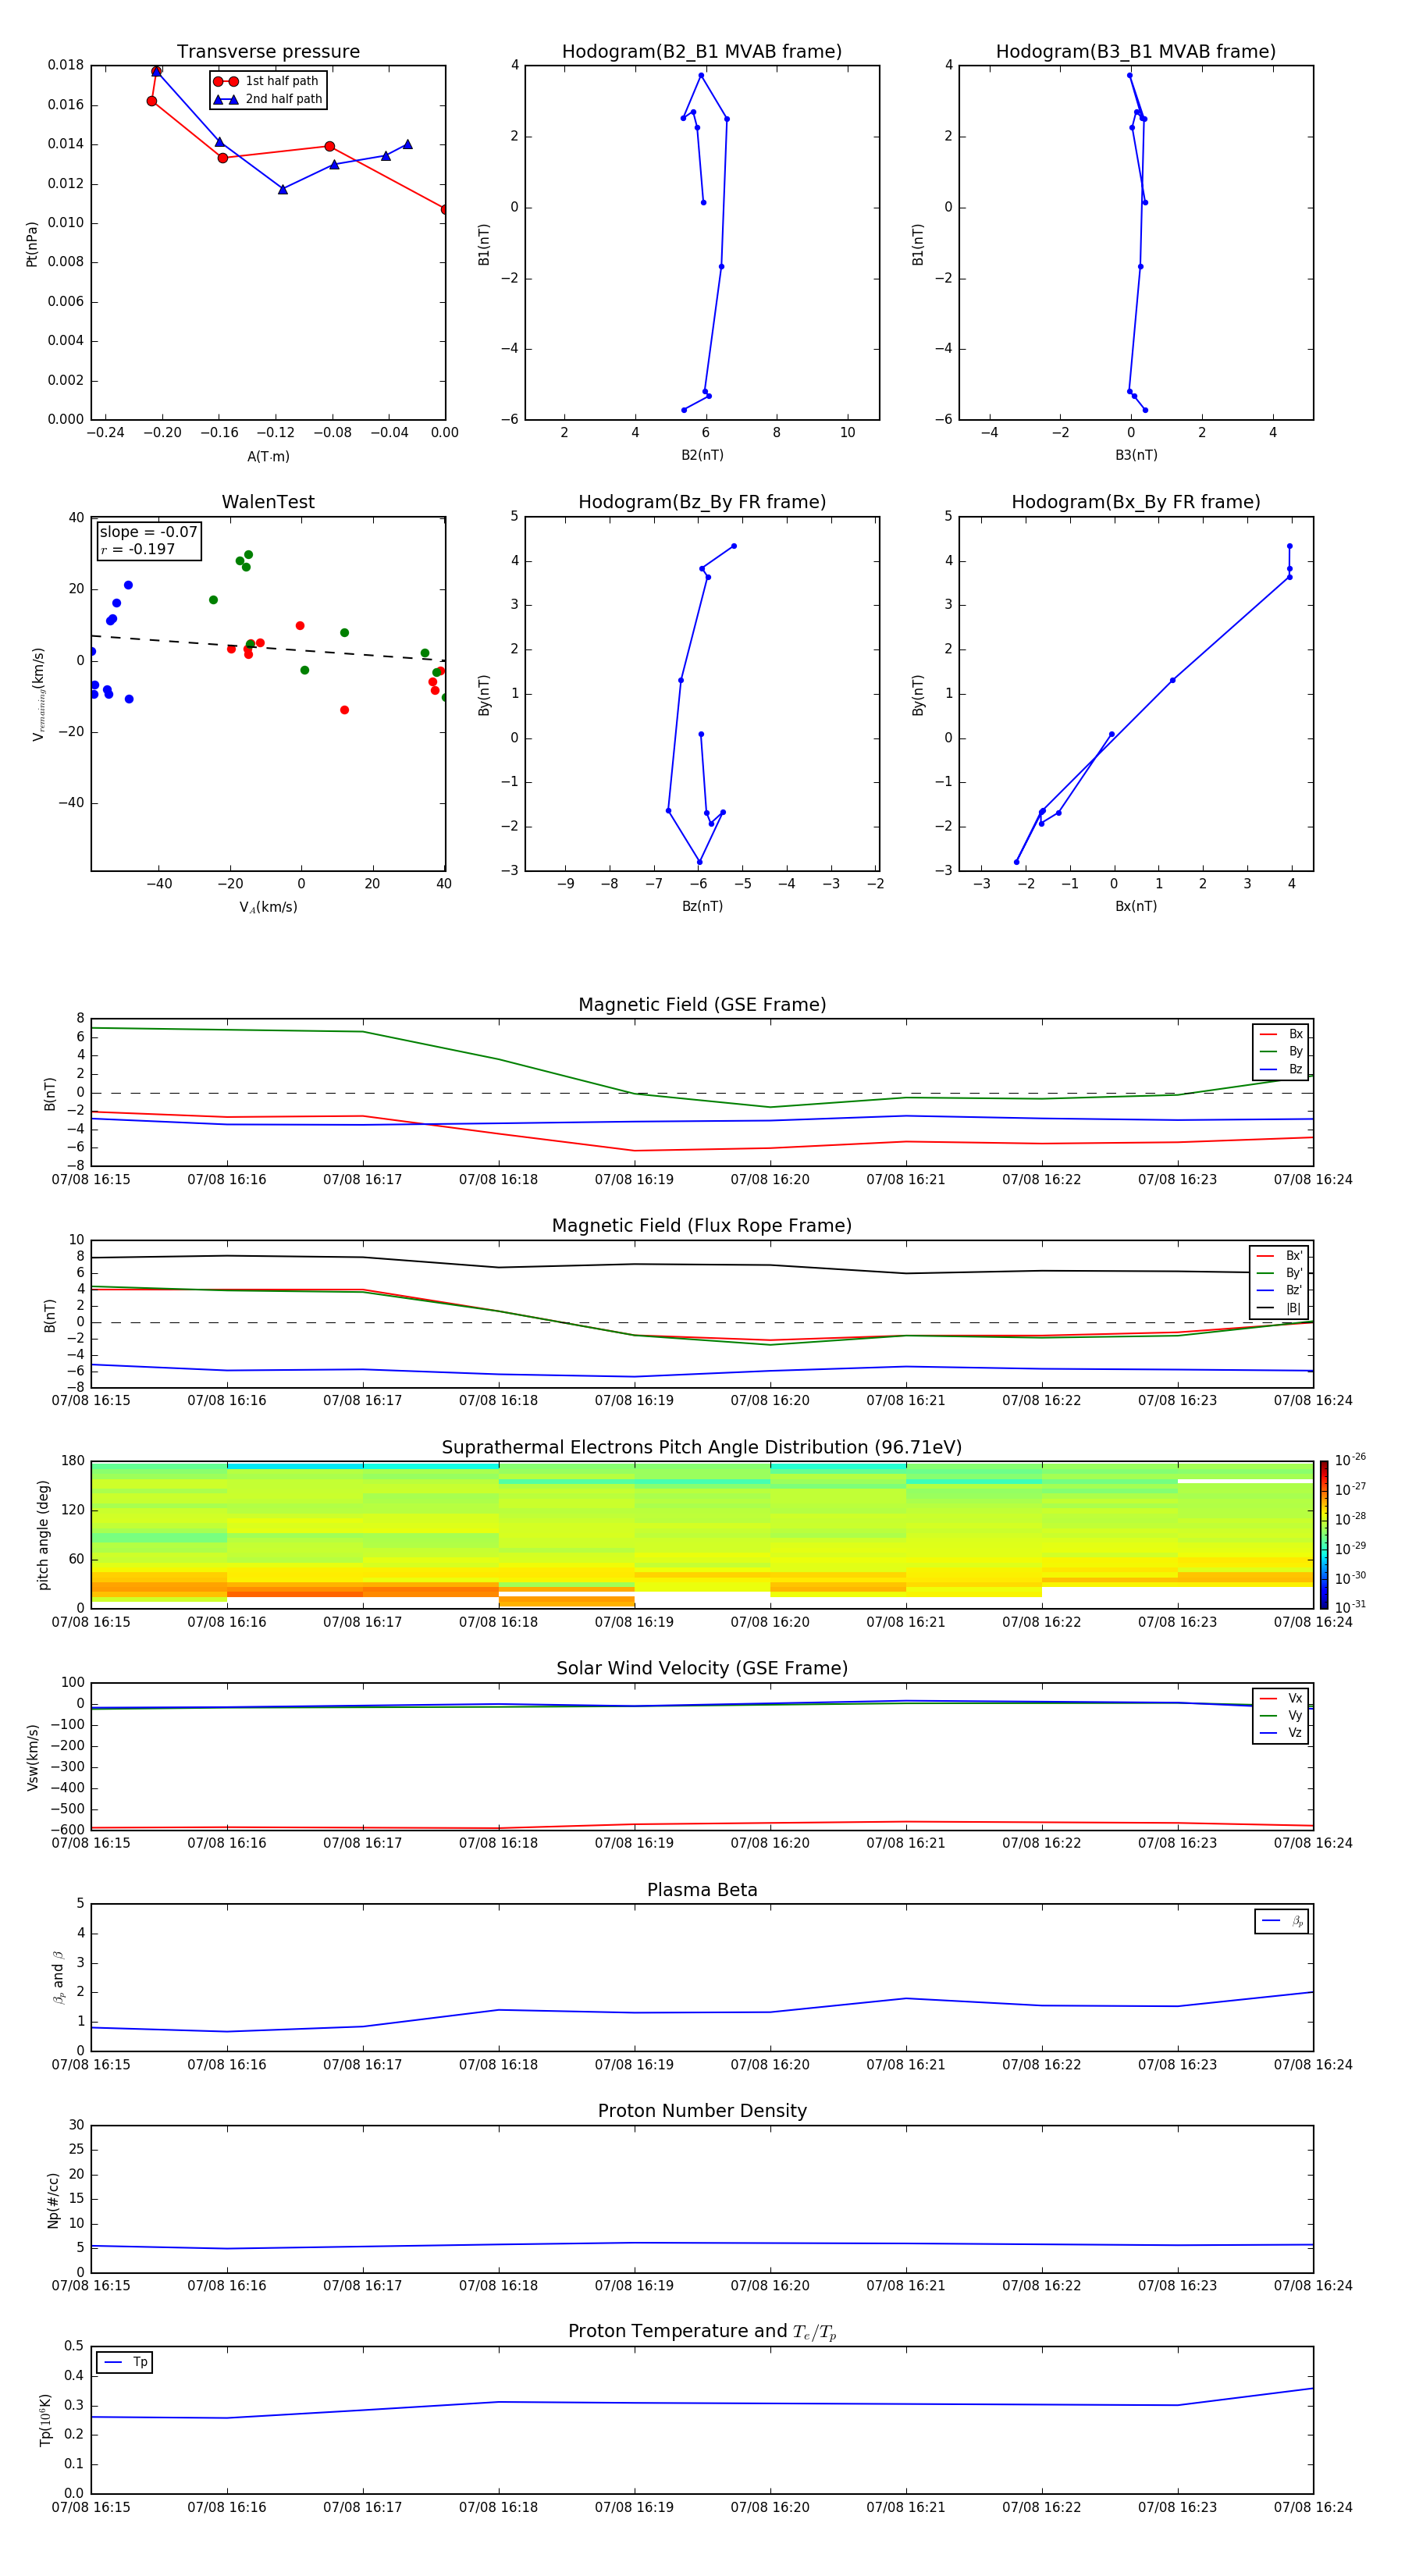Select 'Hodogram(B2_B1 MVAB frame)' title

(702, 52)
